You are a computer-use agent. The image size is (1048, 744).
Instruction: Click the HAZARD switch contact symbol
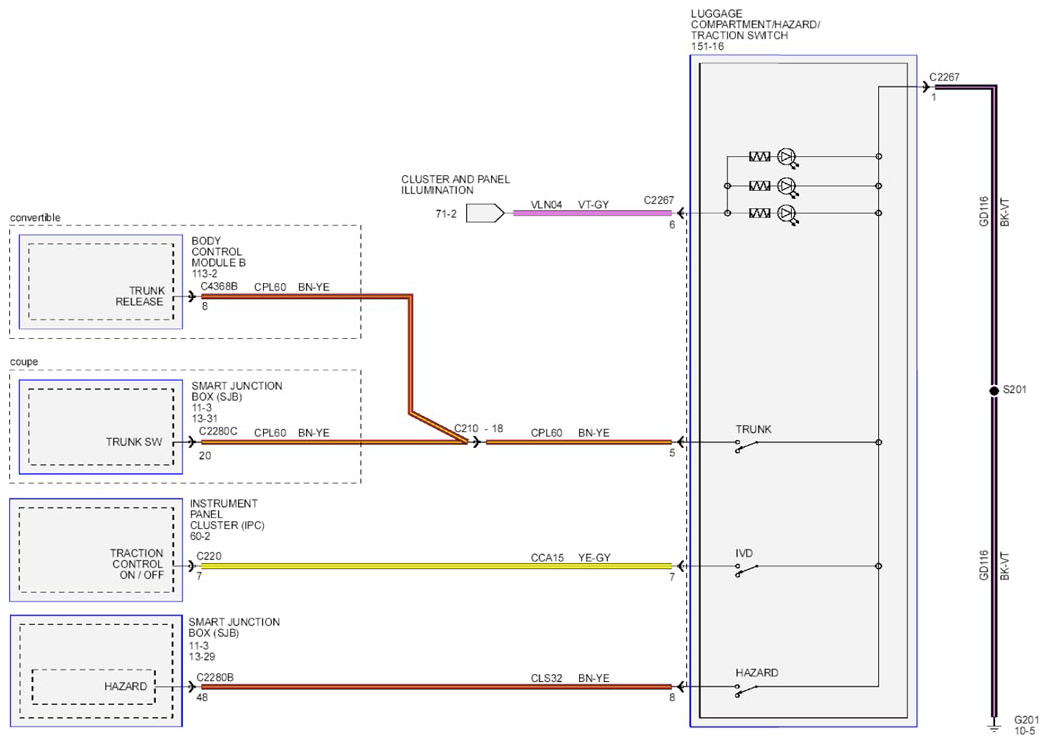(x=747, y=691)
